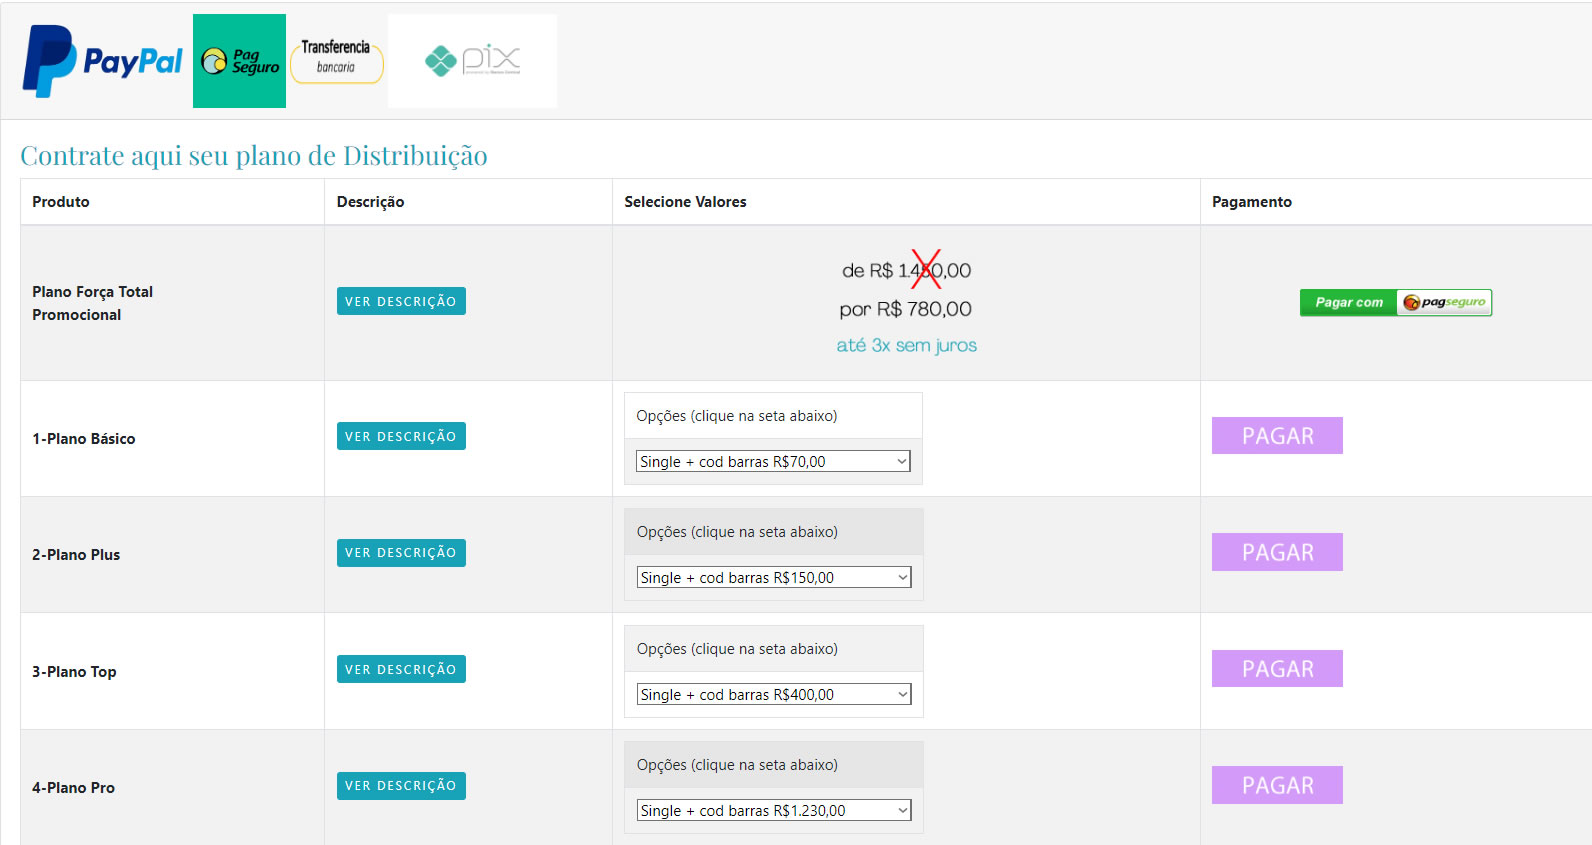This screenshot has height=845, width=1592.
Task: Expand Plano Pro R$1.230,00 dropdown
Action: [773, 810]
